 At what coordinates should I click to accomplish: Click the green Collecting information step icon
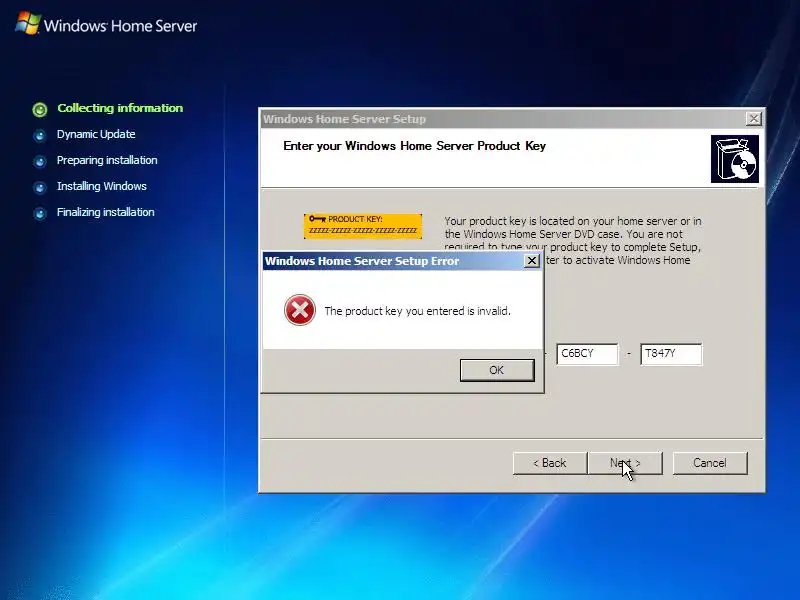(40, 109)
